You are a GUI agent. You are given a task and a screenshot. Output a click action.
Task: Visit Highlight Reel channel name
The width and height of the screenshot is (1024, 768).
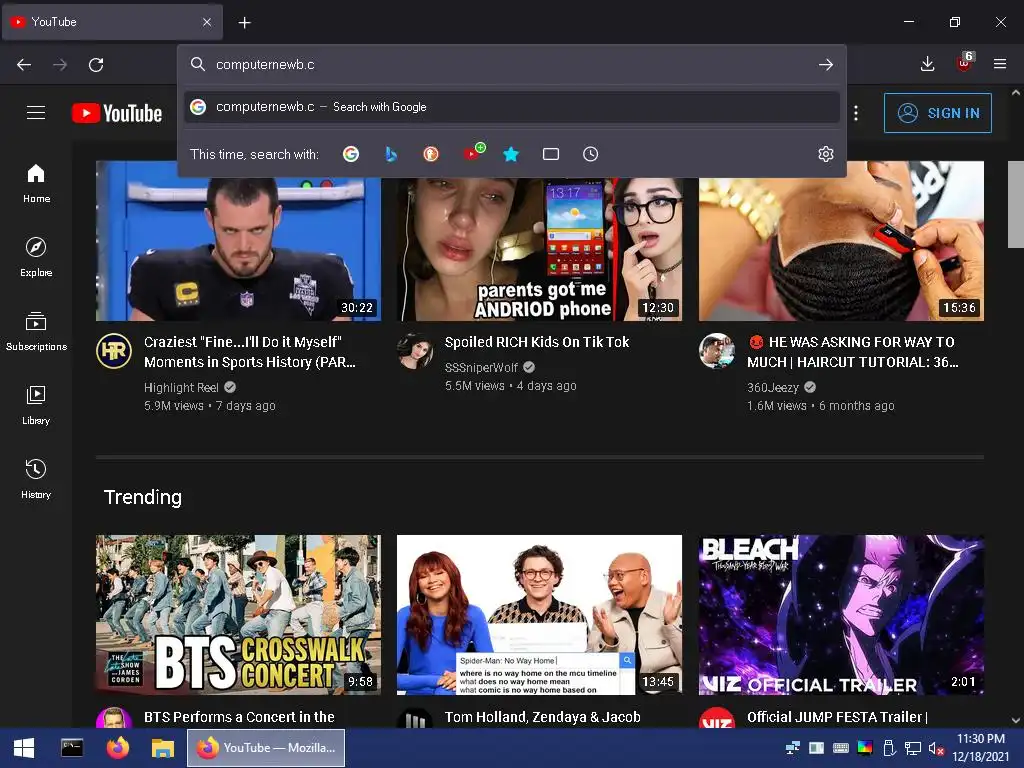pos(181,387)
